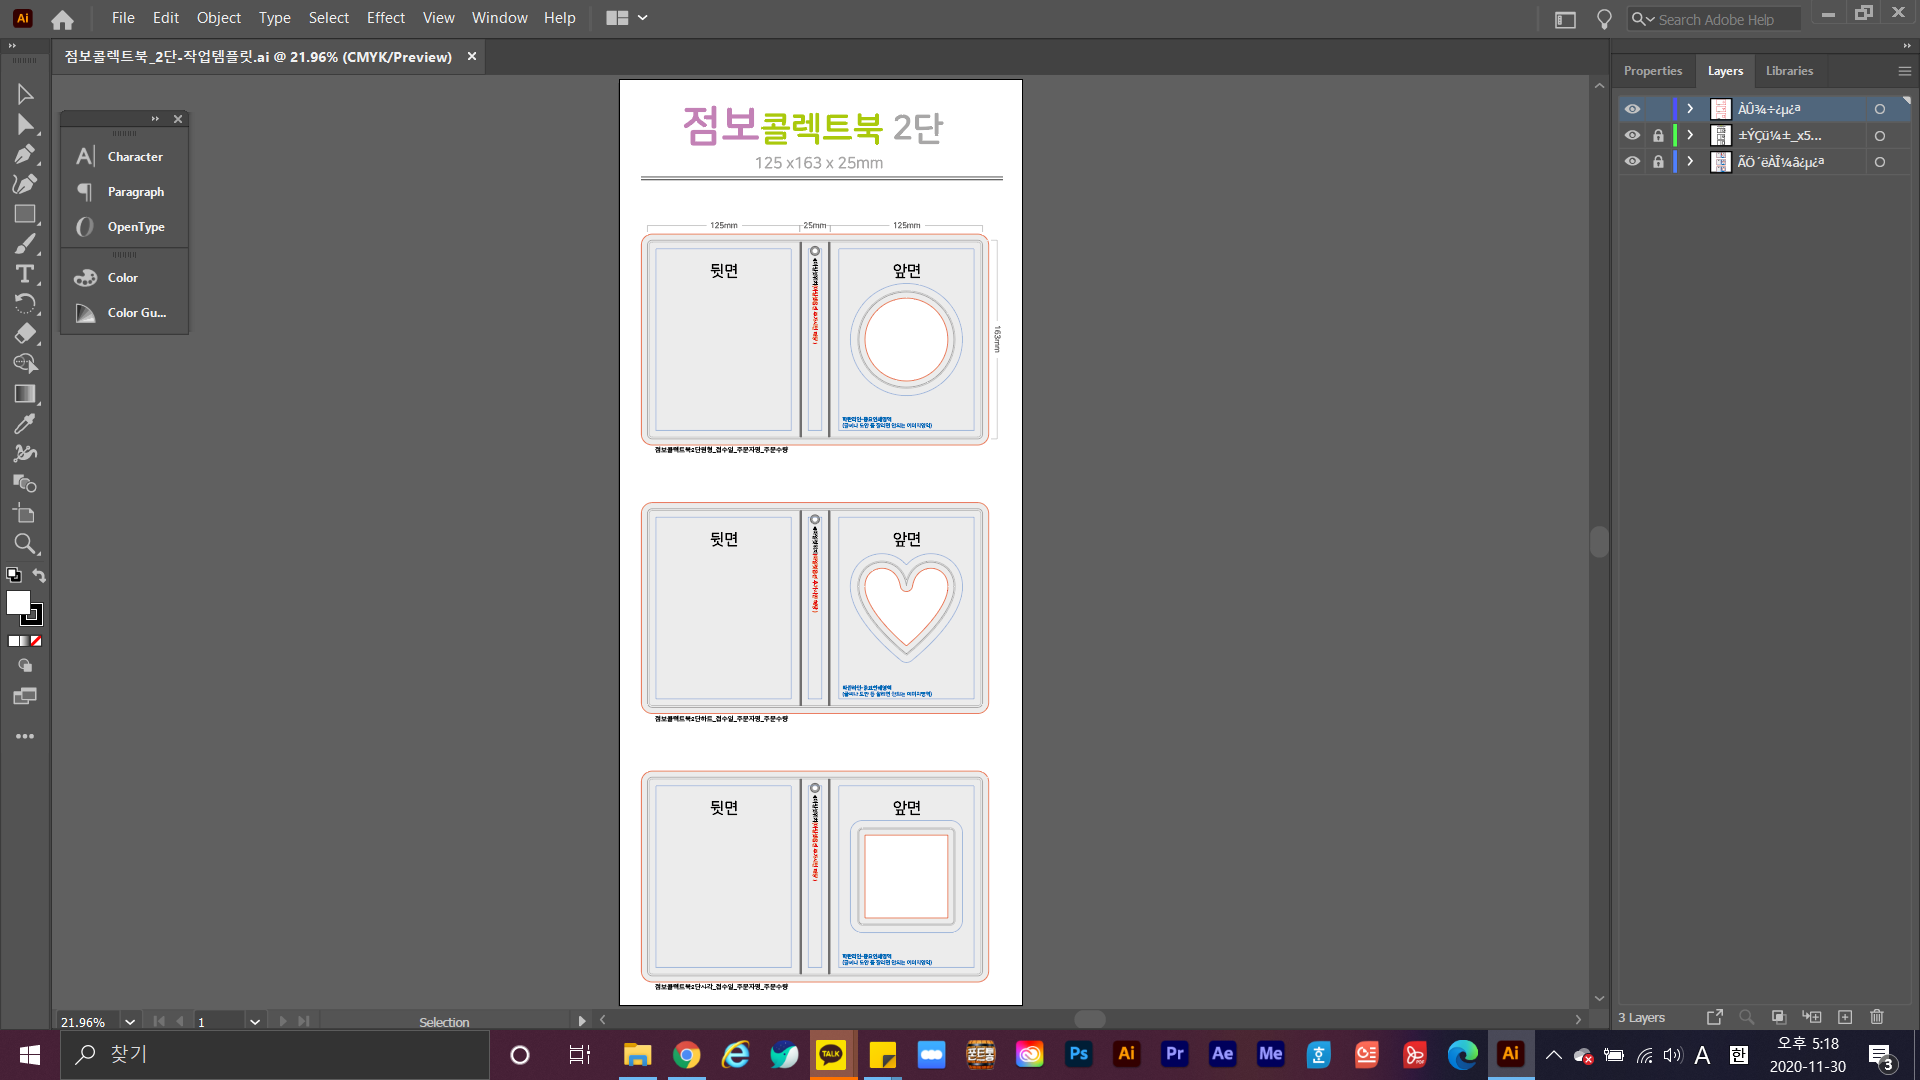Select the Rotate tool
Screen dimensions: 1920x1080
pos(25,304)
